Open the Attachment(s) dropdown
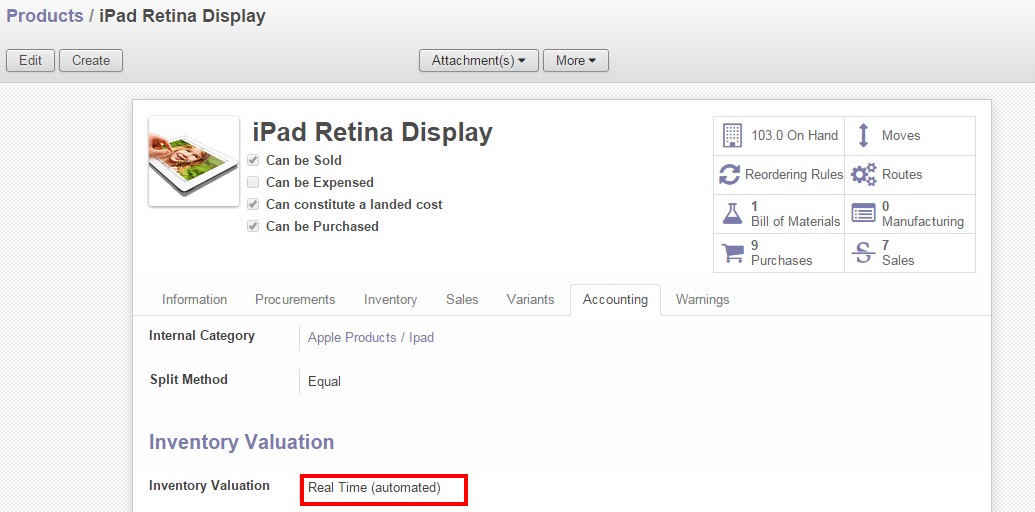1035x512 pixels. coord(479,61)
